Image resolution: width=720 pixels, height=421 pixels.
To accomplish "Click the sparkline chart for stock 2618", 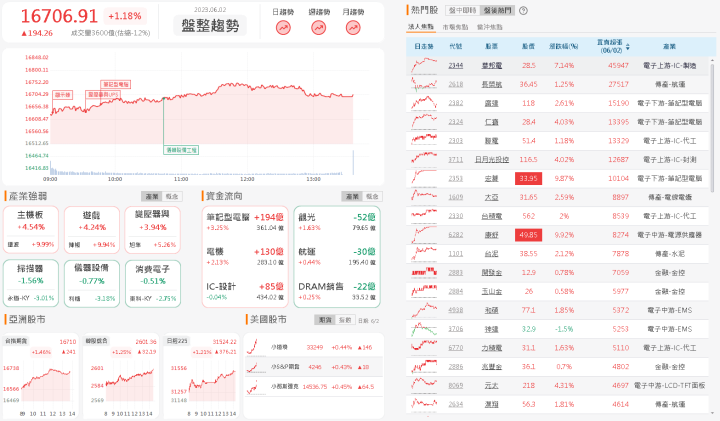I will tap(424, 84).
